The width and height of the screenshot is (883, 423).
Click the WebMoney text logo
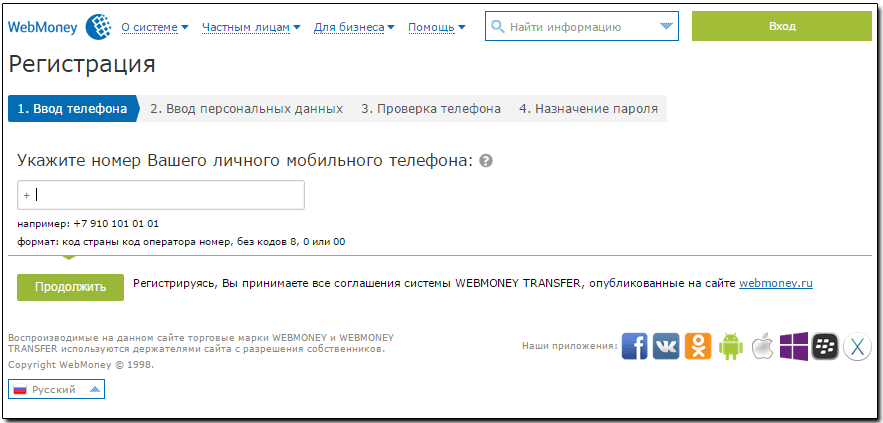[x=43, y=27]
